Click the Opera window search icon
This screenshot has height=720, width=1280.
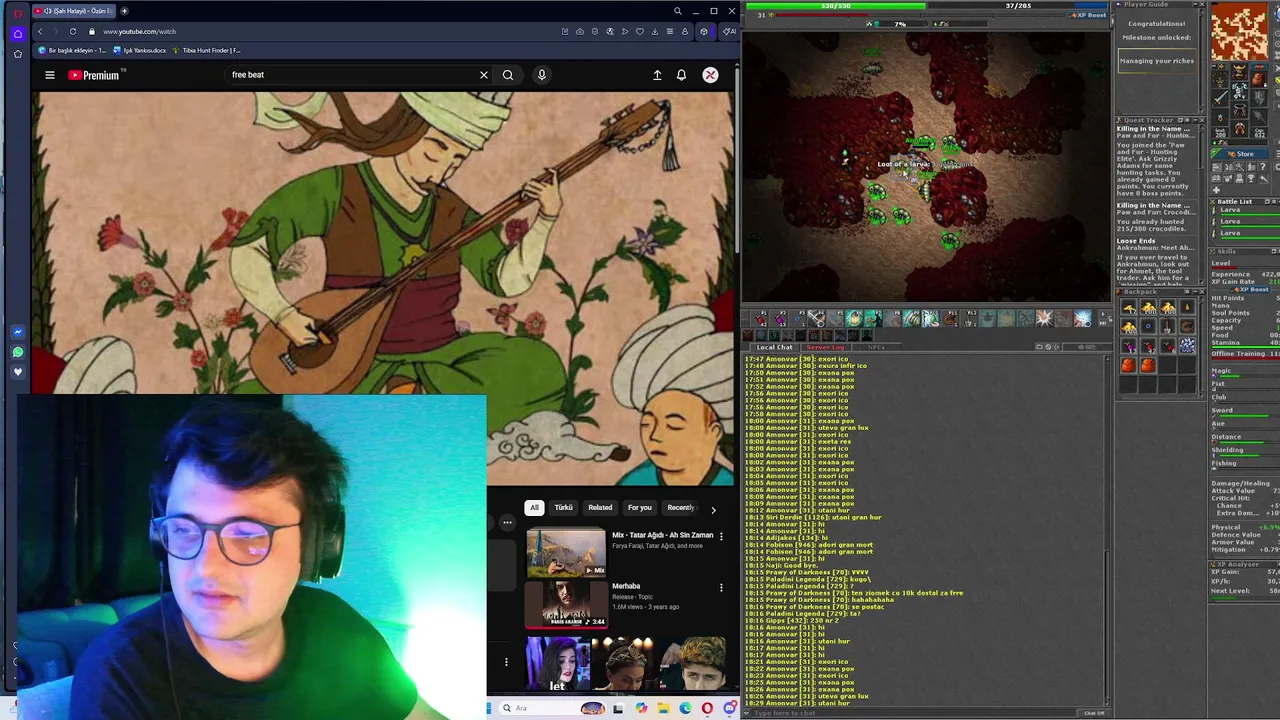coord(677,11)
